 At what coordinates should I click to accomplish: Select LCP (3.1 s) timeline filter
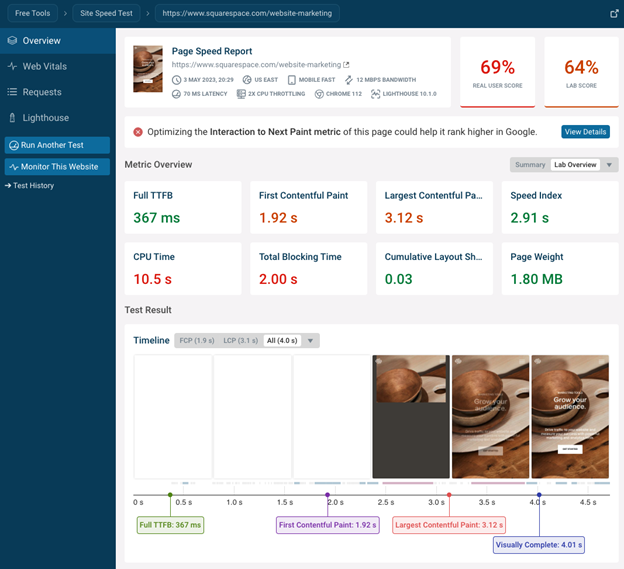coord(240,341)
